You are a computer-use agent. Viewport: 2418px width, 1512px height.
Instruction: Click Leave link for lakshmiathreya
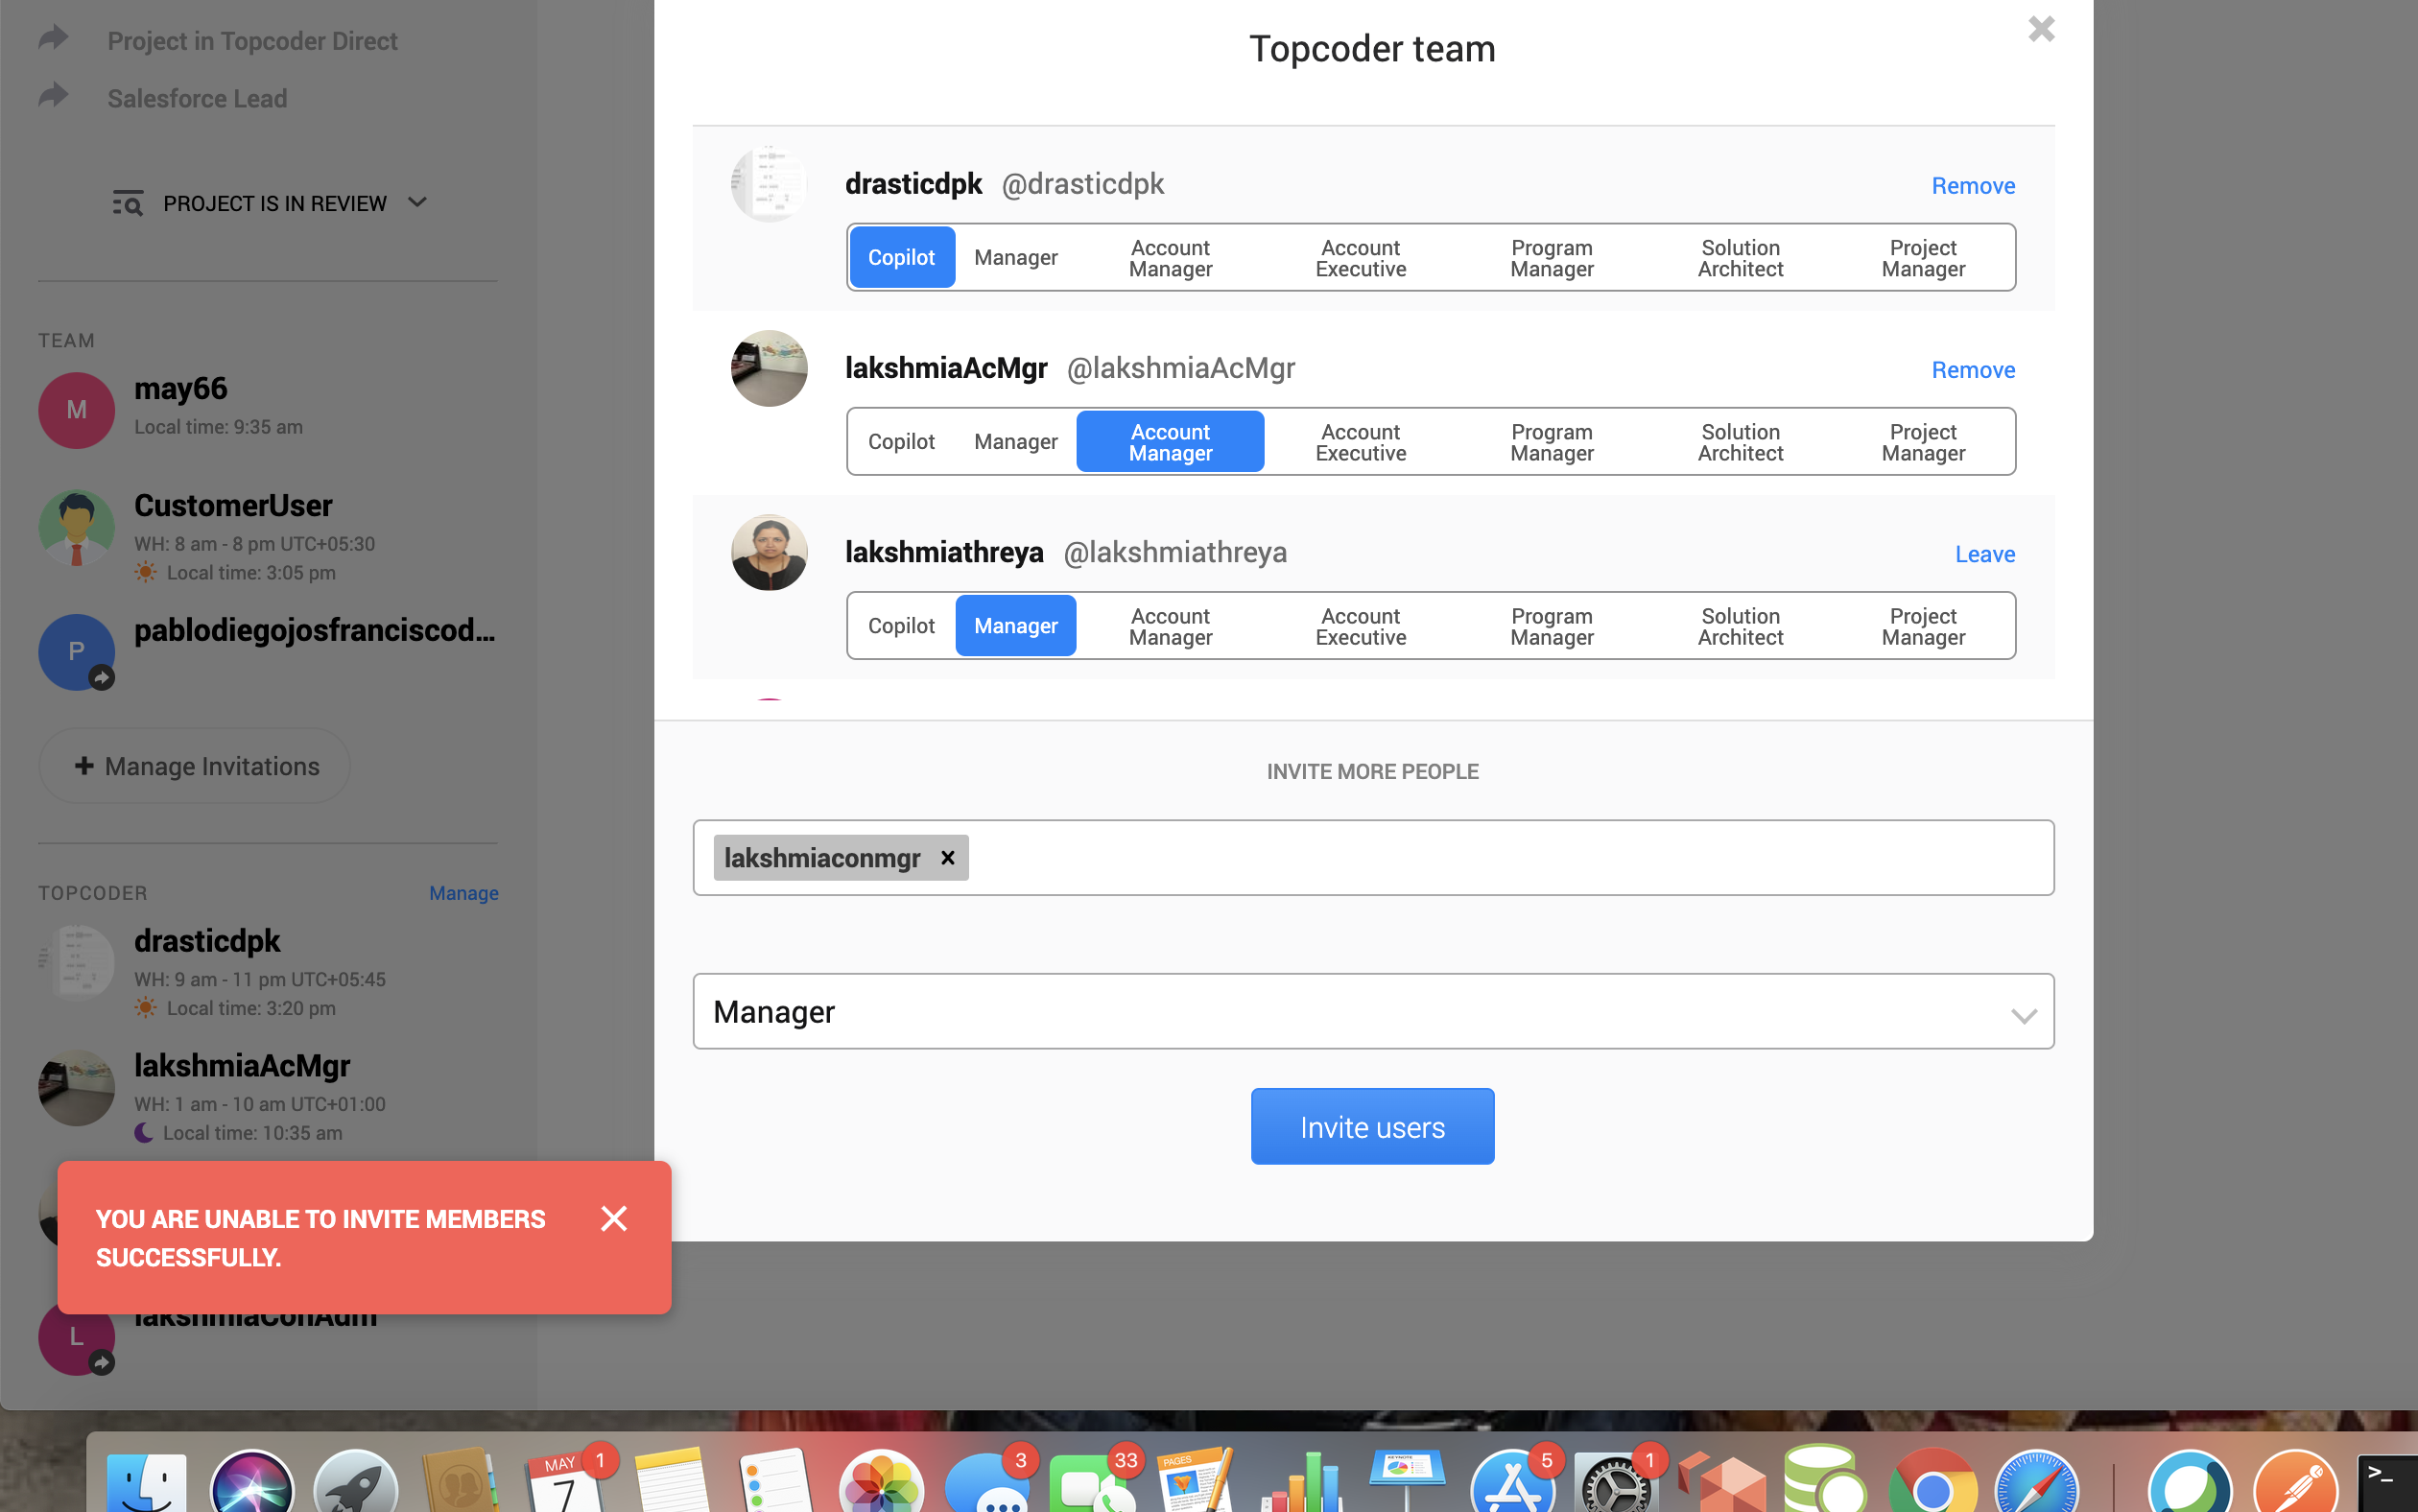pyautogui.click(x=1984, y=554)
